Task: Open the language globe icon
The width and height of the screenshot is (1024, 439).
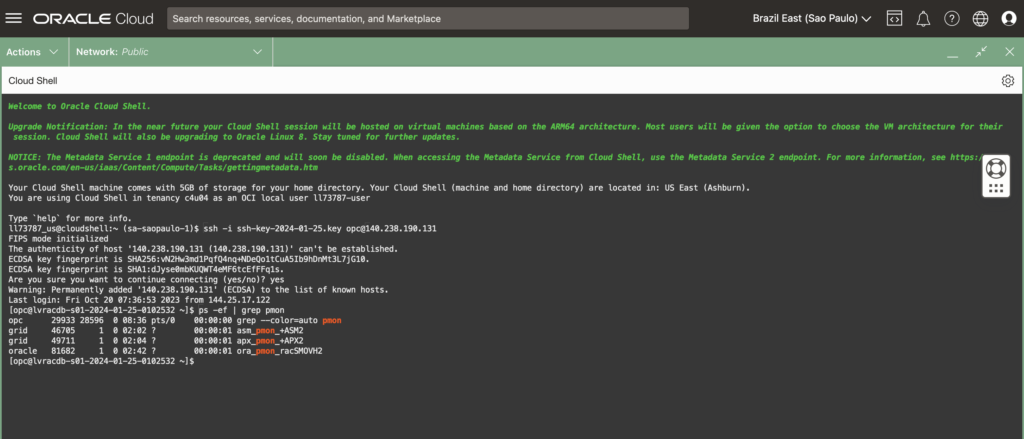Action: (x=980, y=18)
